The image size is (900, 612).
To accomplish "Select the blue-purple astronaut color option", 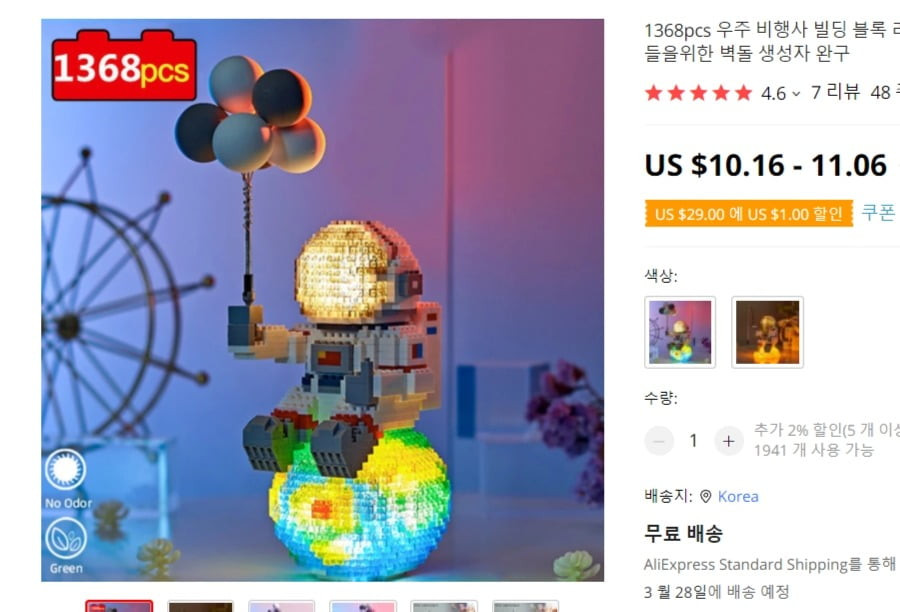I will pos(680,332).
